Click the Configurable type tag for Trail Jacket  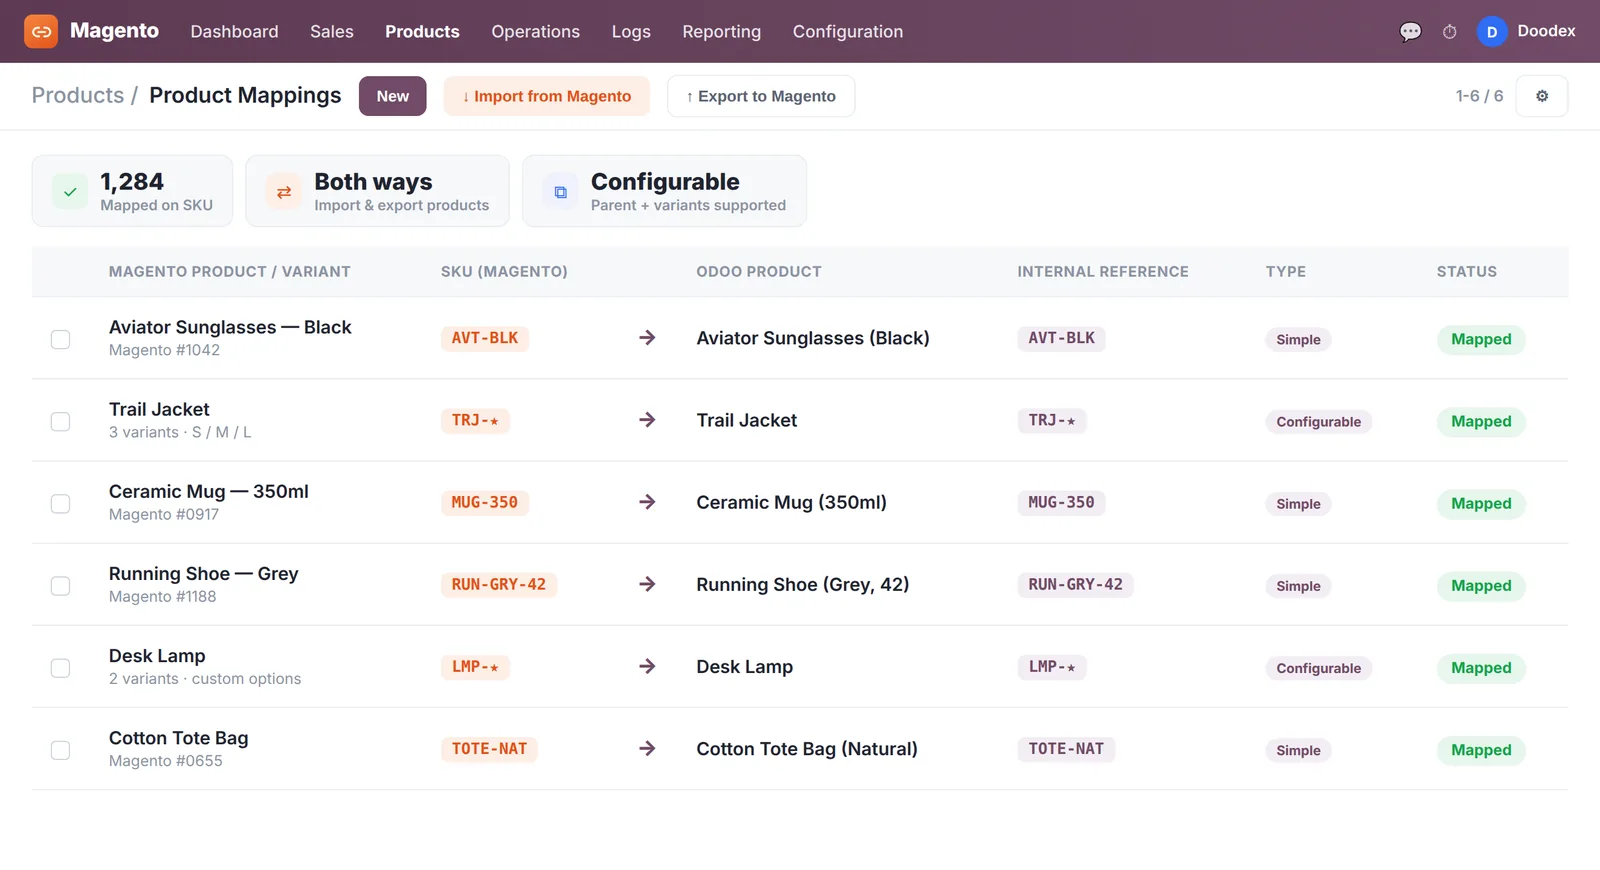[x=1318, y=422]
